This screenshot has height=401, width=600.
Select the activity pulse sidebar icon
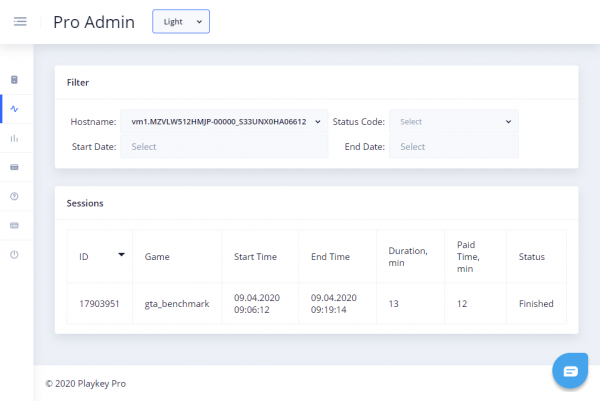point(14,109)
